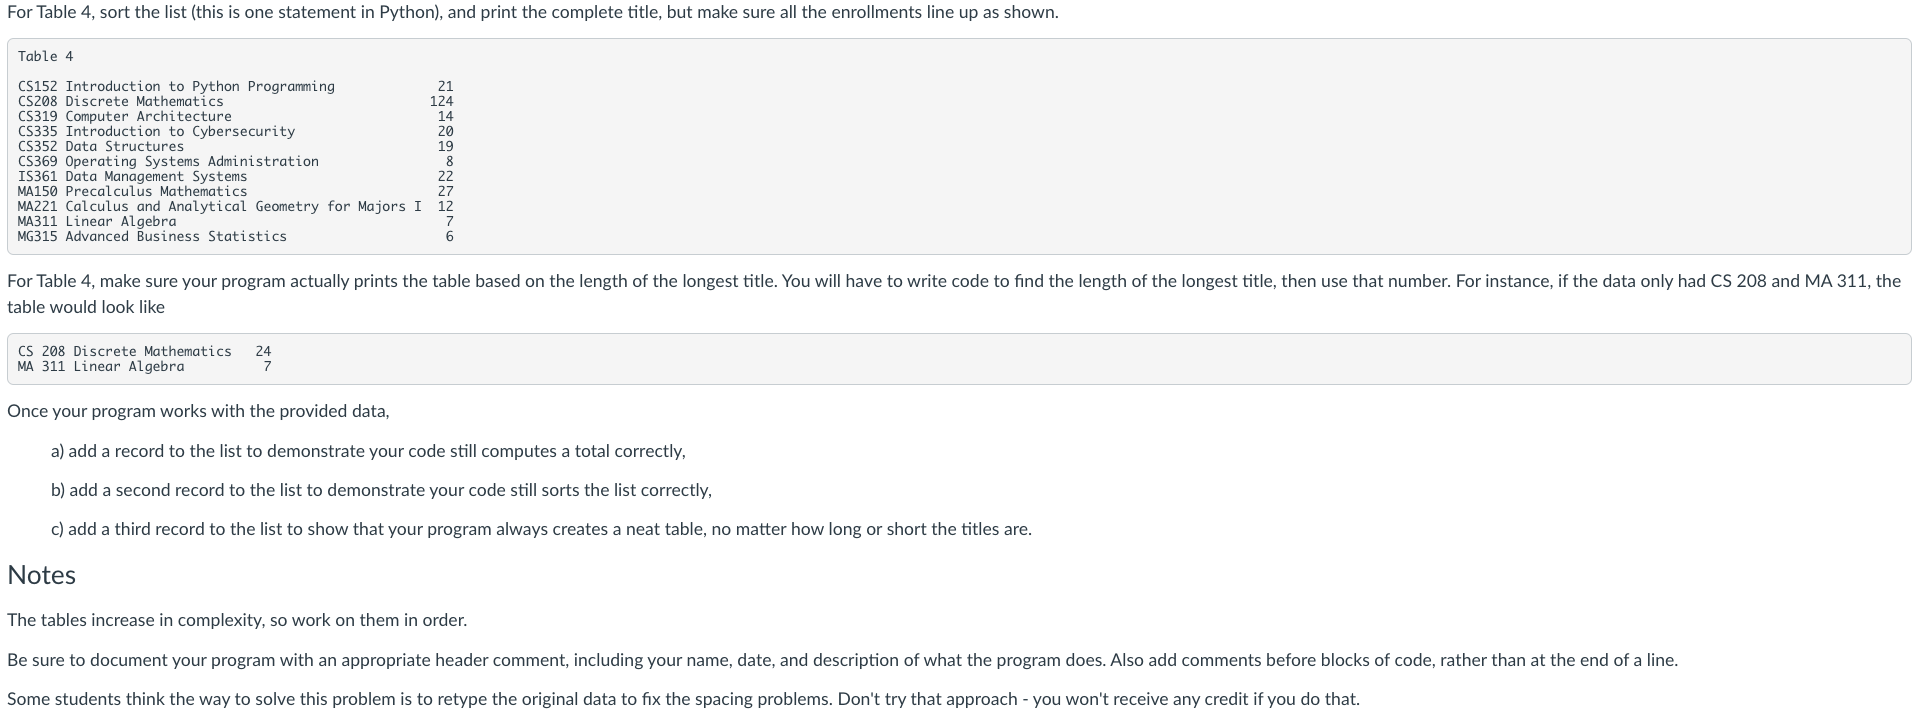Viewport: 1913px width, 721px height.
Task: Click 'MA 311 Linear Algebra' in second code block
Action: [x=101, y=366]
